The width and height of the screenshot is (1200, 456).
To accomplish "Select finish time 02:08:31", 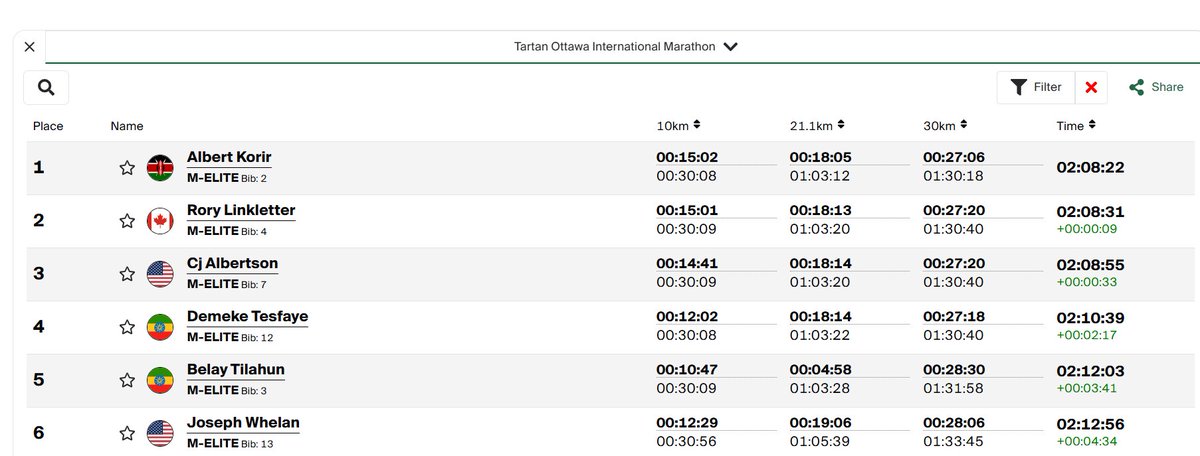I will 1091,212.
